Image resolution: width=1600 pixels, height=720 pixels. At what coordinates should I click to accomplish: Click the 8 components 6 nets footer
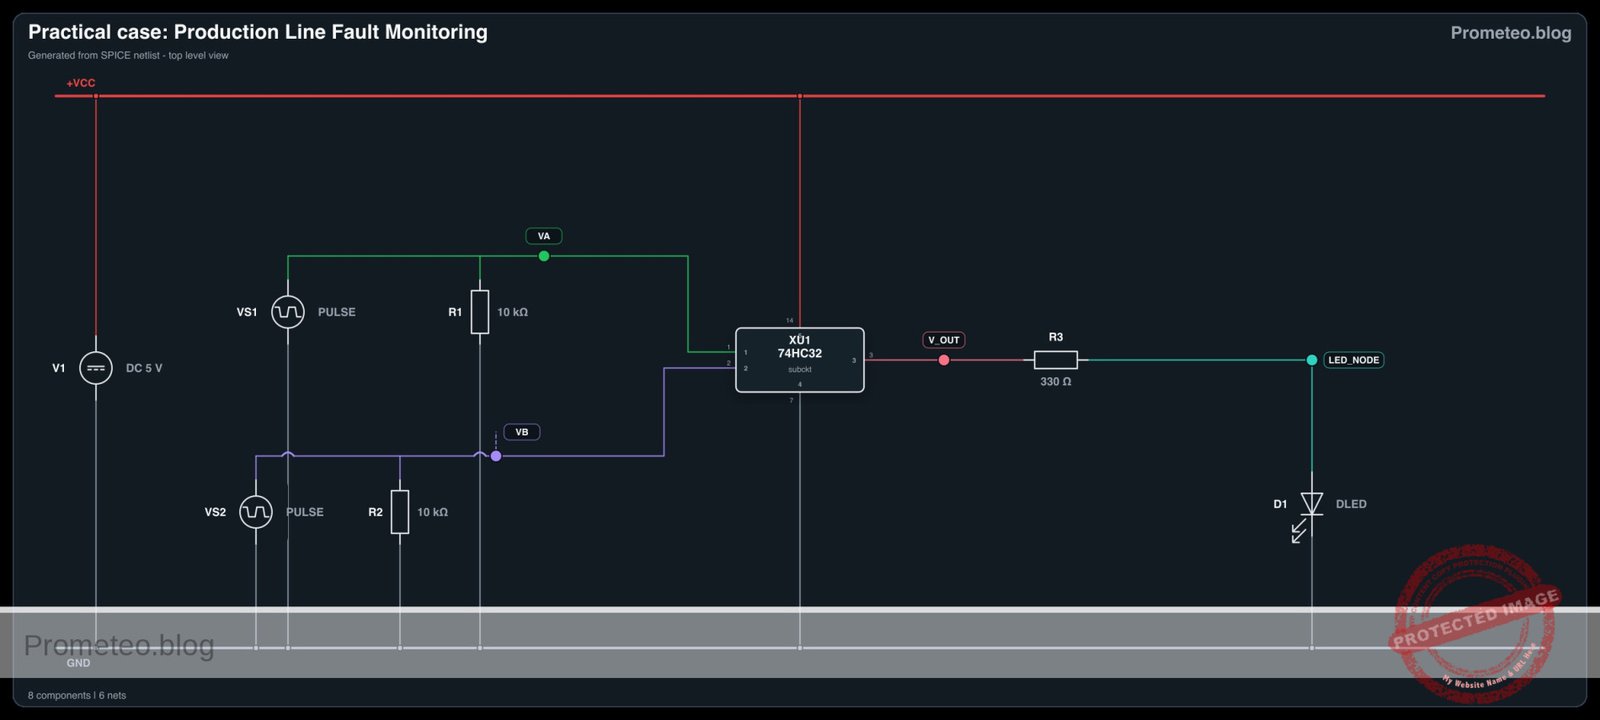click(x=77, y=695)
